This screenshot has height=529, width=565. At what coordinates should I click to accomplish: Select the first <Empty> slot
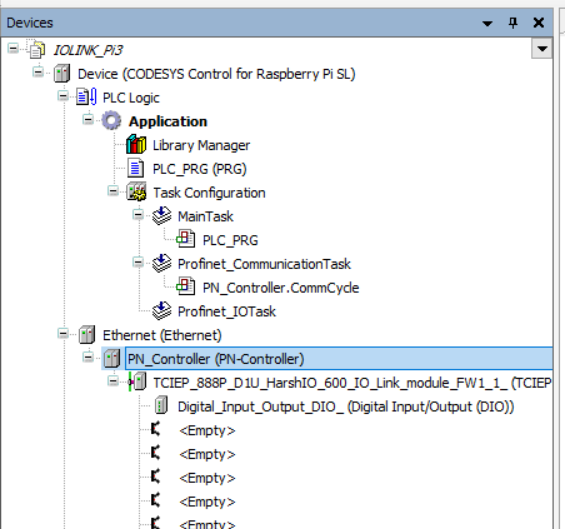coord(207,430)
